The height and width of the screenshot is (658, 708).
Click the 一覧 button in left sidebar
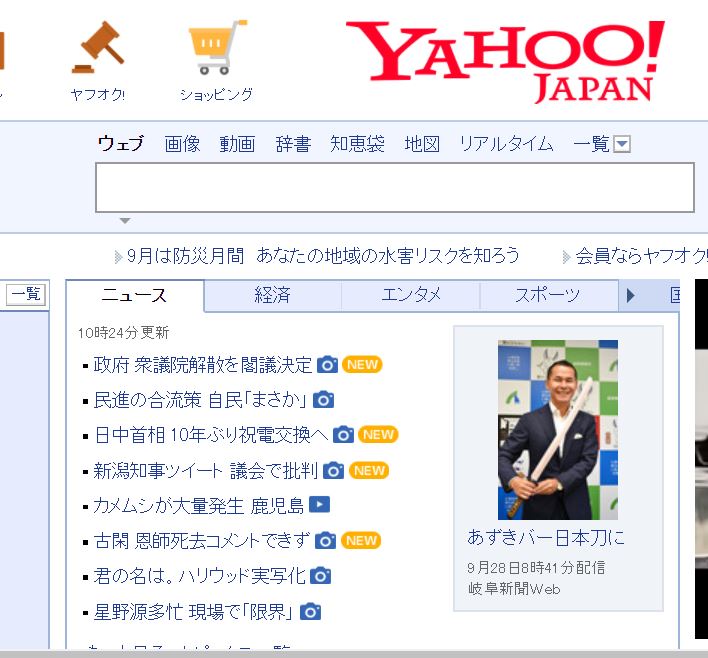tap(26, 295)
